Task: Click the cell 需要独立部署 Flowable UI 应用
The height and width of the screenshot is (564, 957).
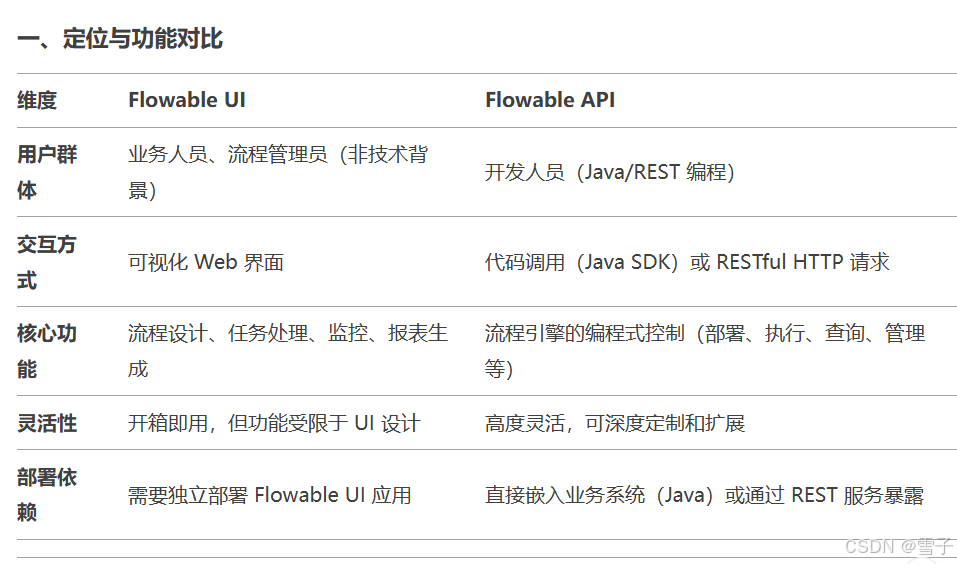Action: [270, 495]
